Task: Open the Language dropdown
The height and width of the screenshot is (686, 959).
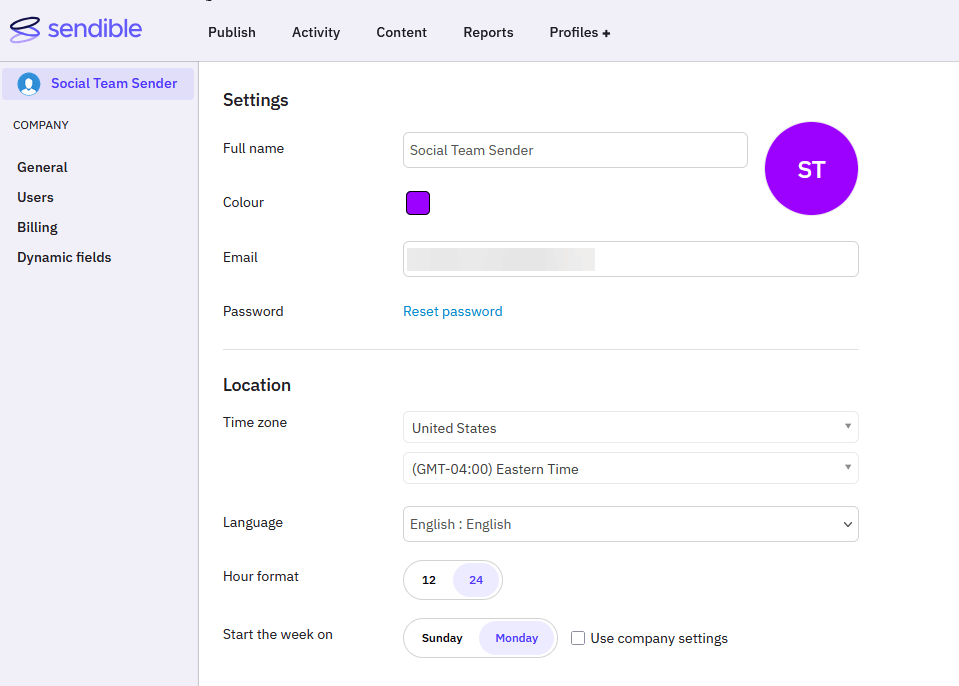Action: pyautogui.click(x=631, y=524)
